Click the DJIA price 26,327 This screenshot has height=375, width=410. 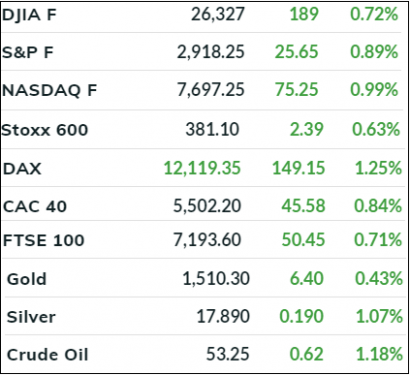(x=218, y=14)
